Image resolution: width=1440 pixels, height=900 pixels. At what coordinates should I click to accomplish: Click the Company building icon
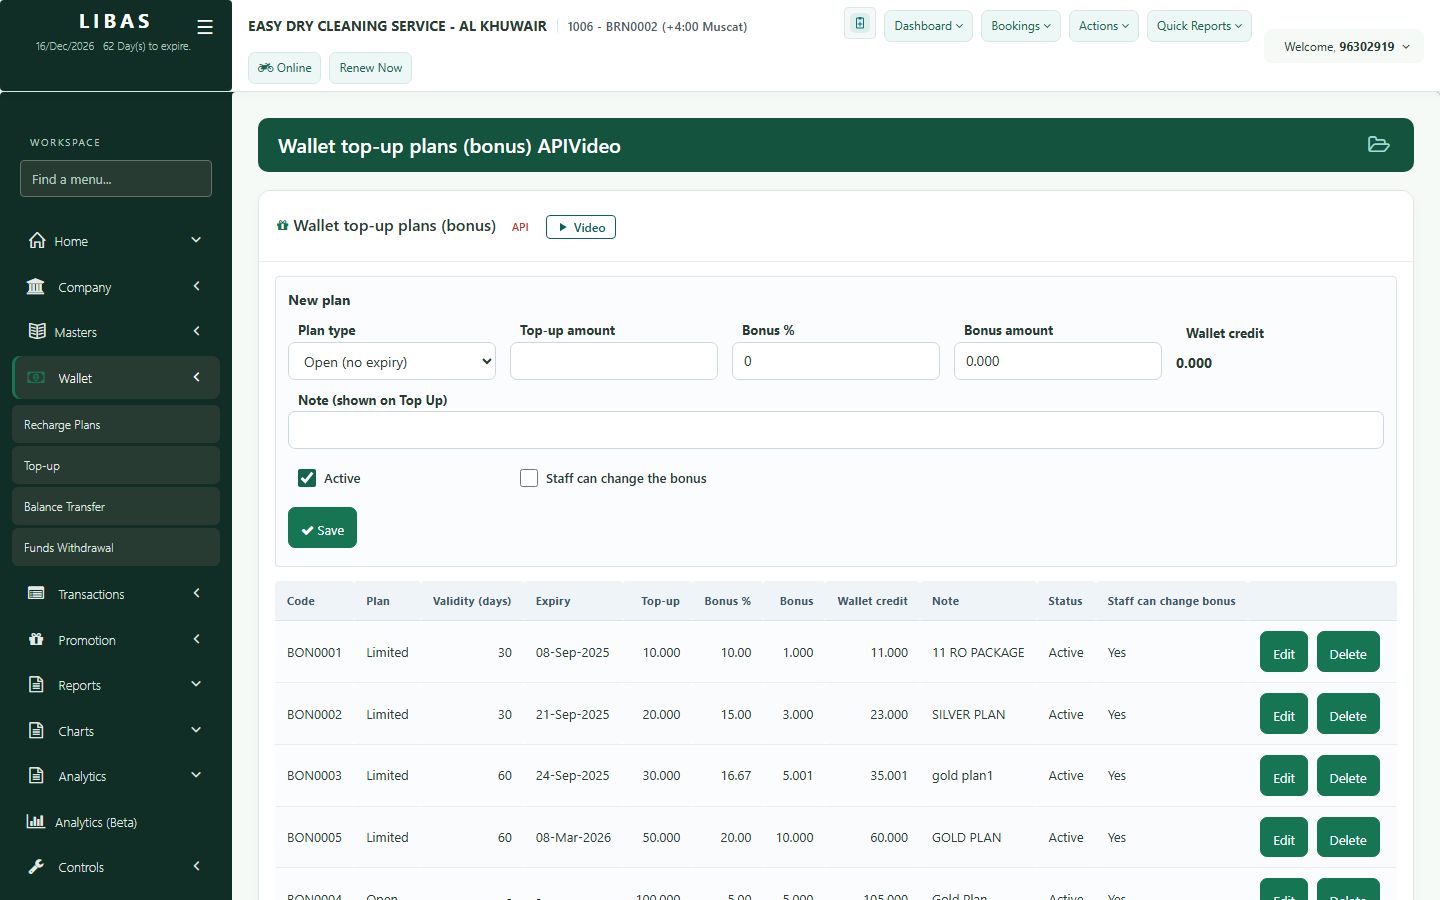(36, 287)
